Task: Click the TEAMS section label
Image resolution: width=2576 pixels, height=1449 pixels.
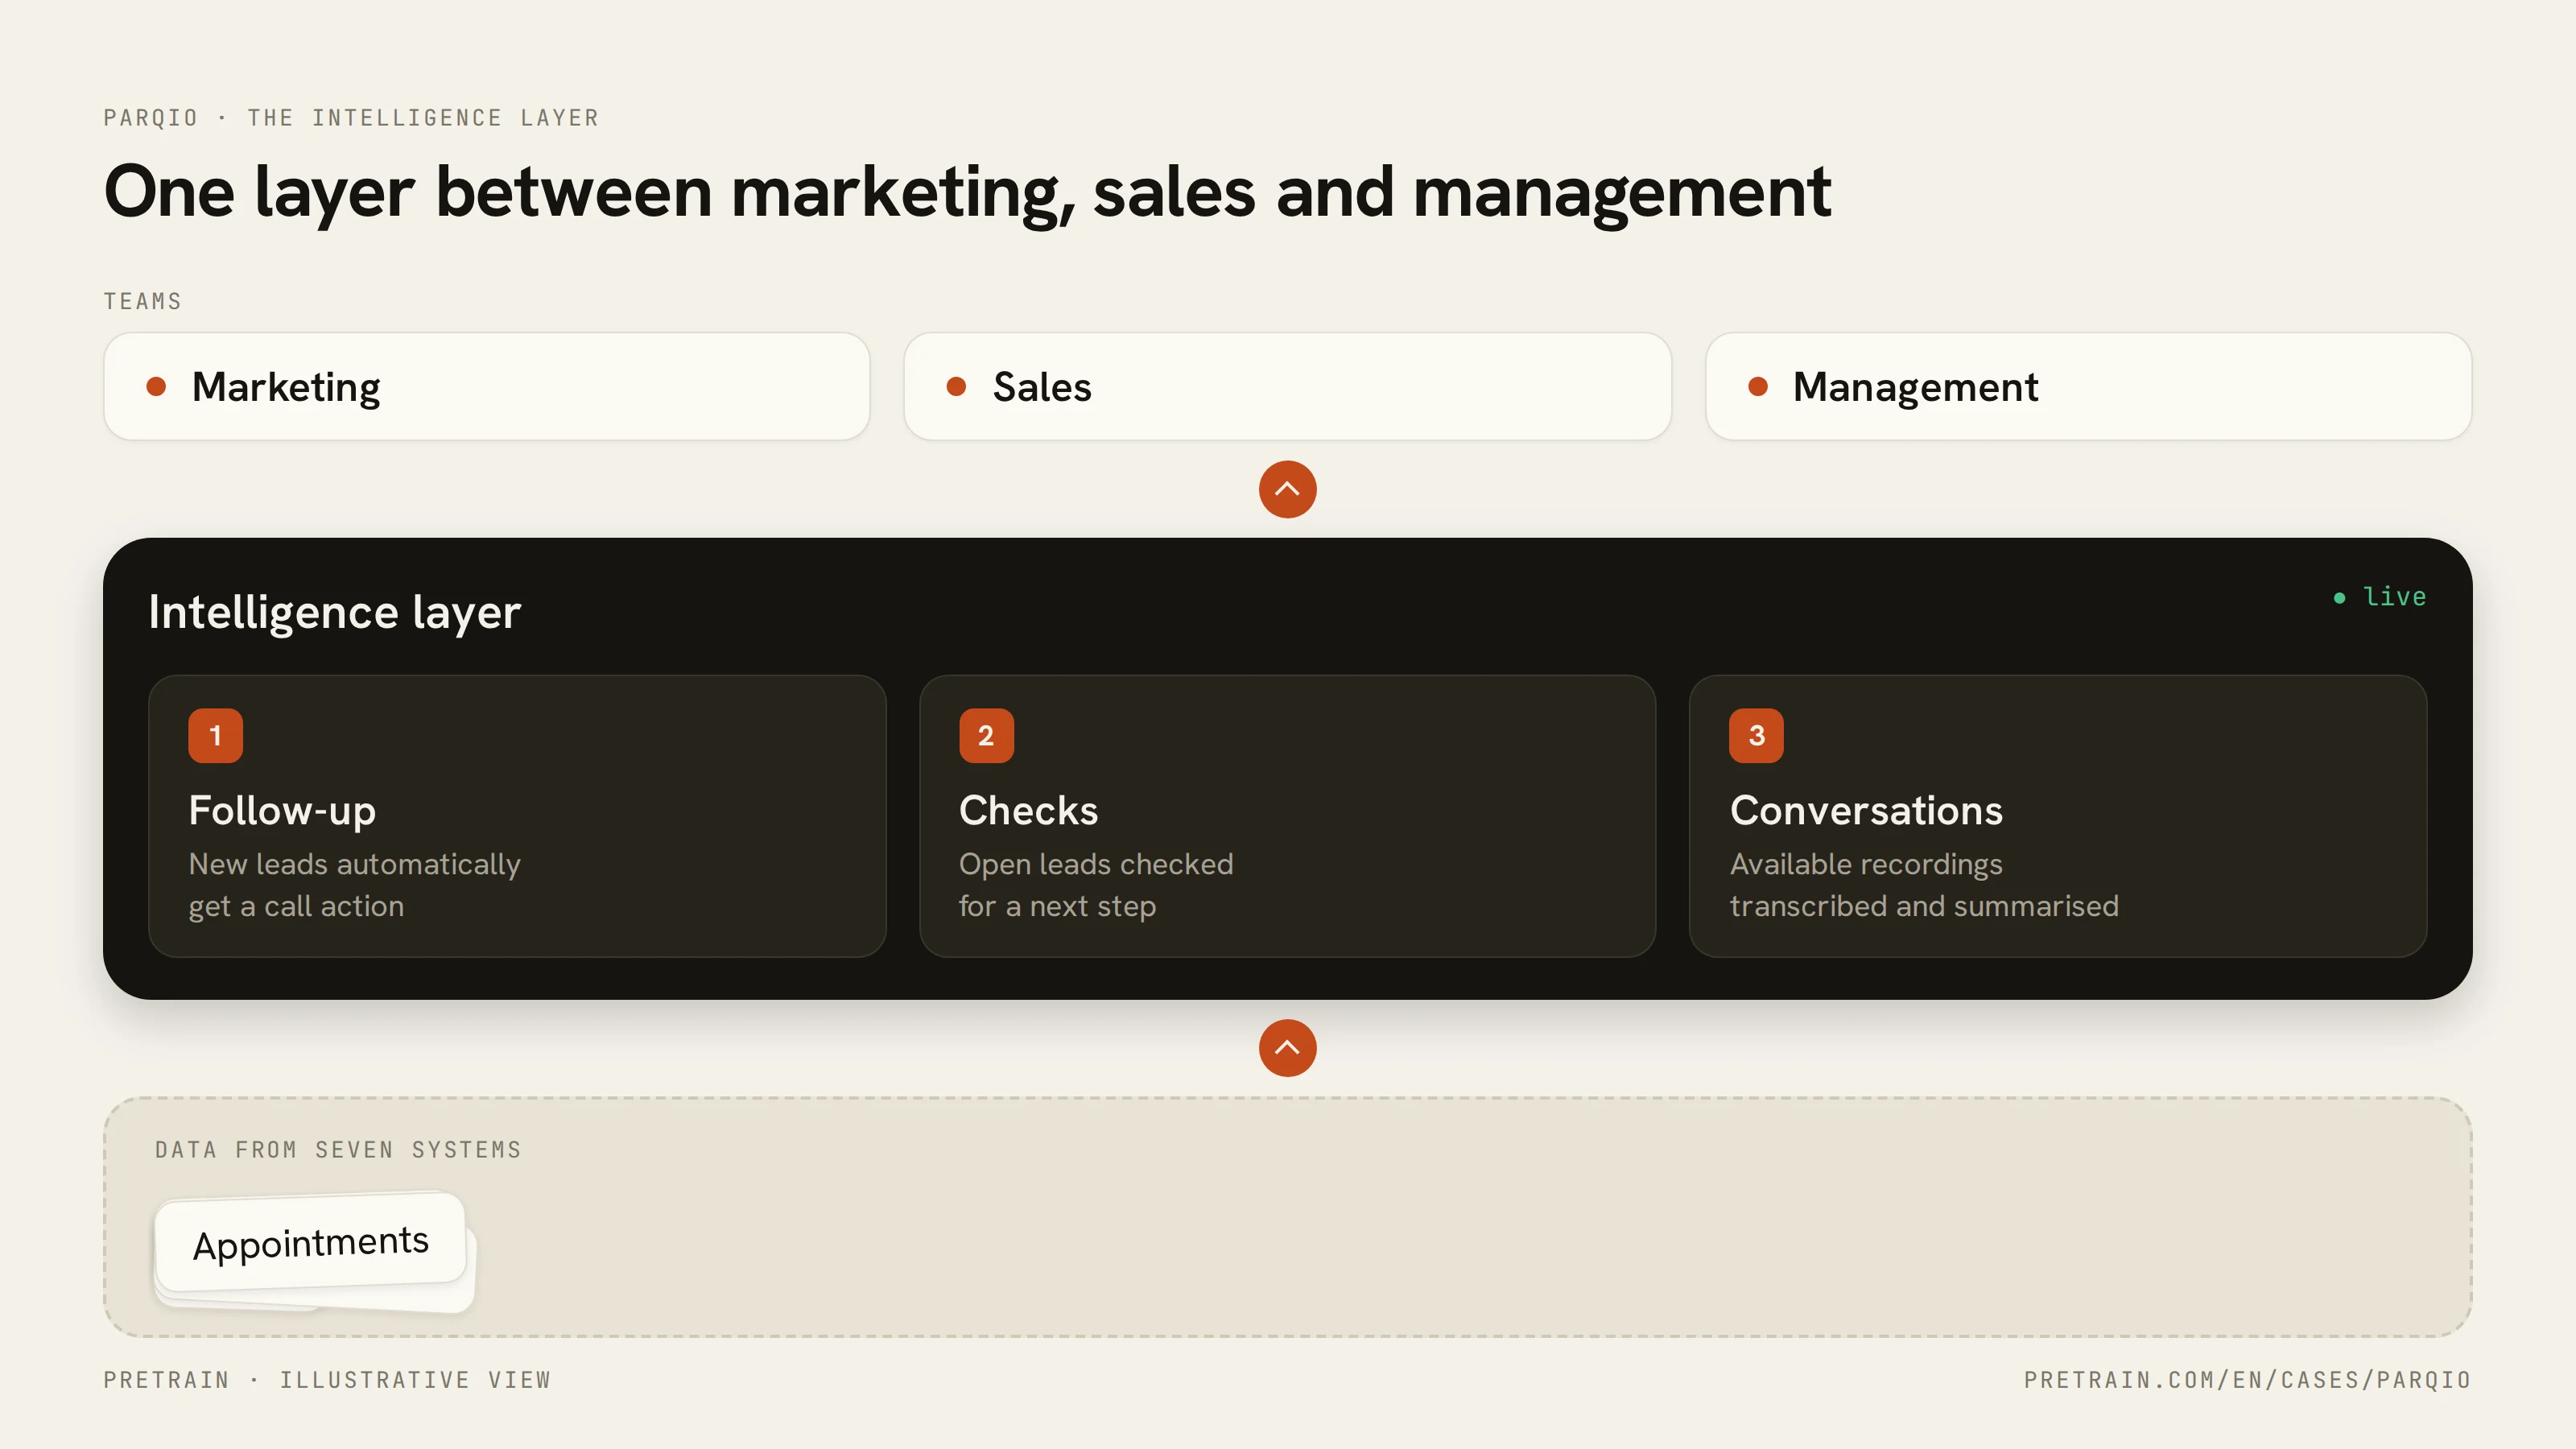Action: [x=142, y=301]
